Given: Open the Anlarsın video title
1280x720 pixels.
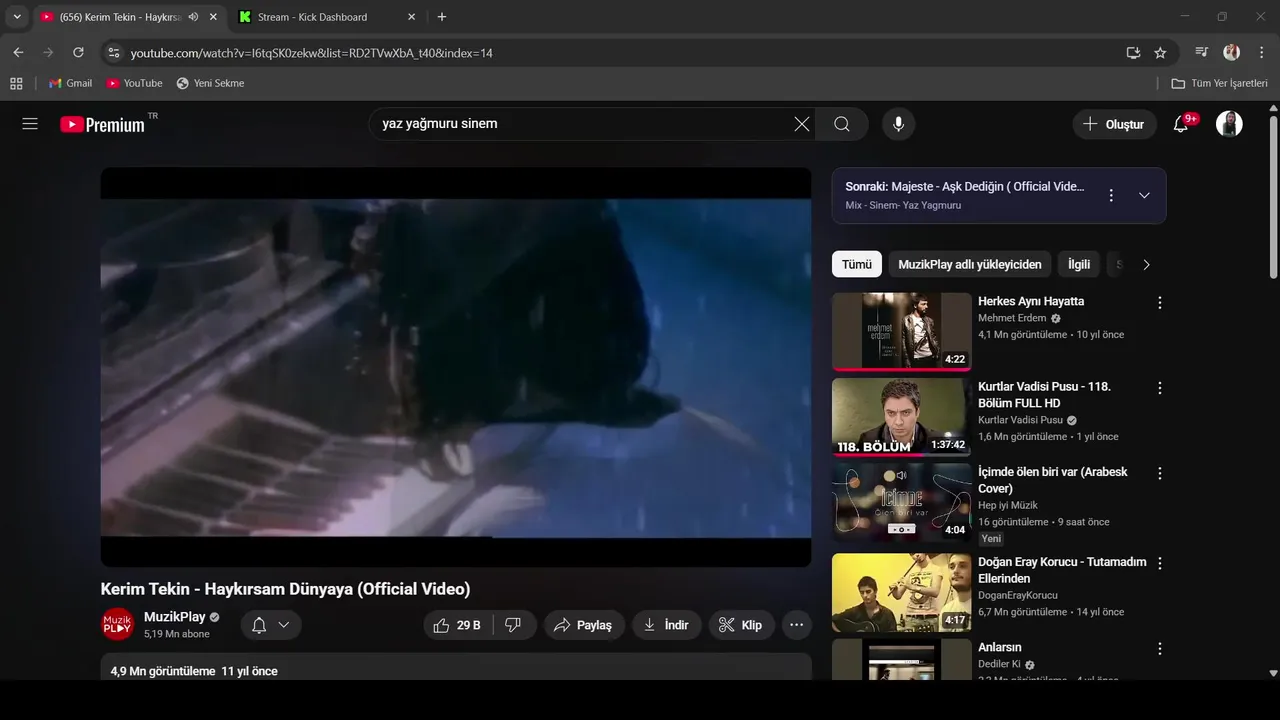Looking at the screenshot, I should pos(1000,647).
